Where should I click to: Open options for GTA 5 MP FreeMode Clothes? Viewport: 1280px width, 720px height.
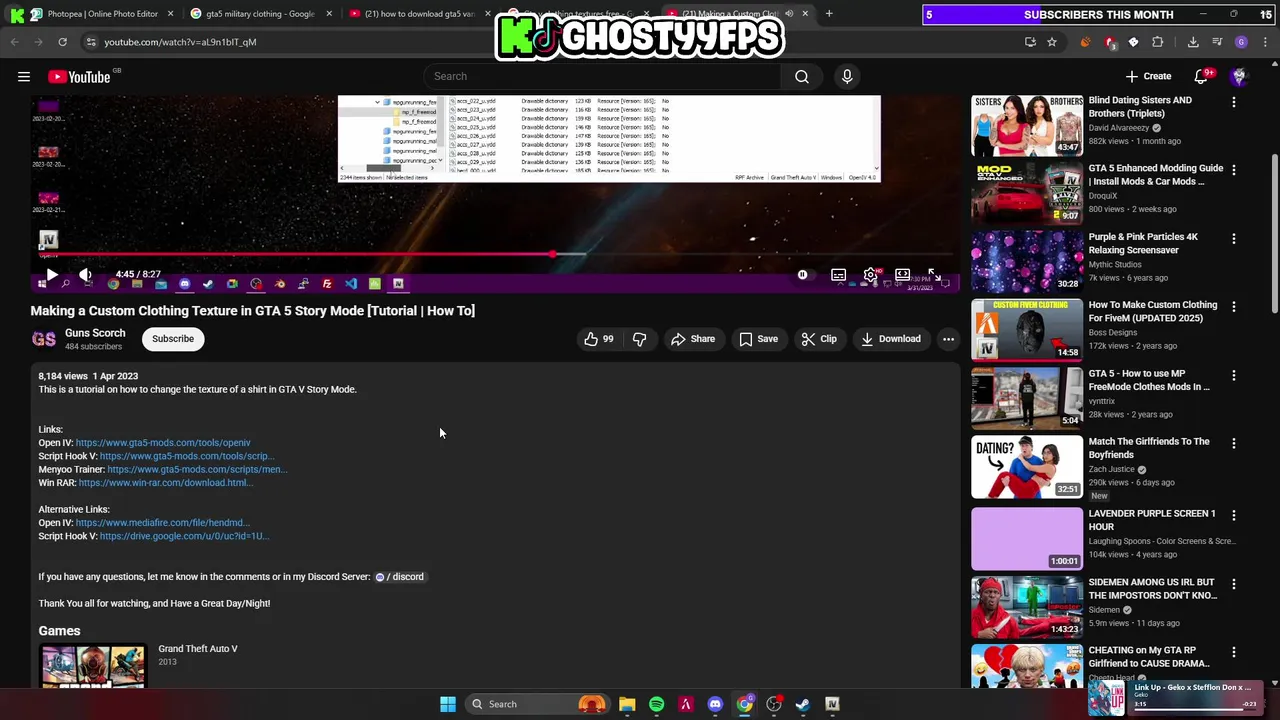[x=1234, y=375]
